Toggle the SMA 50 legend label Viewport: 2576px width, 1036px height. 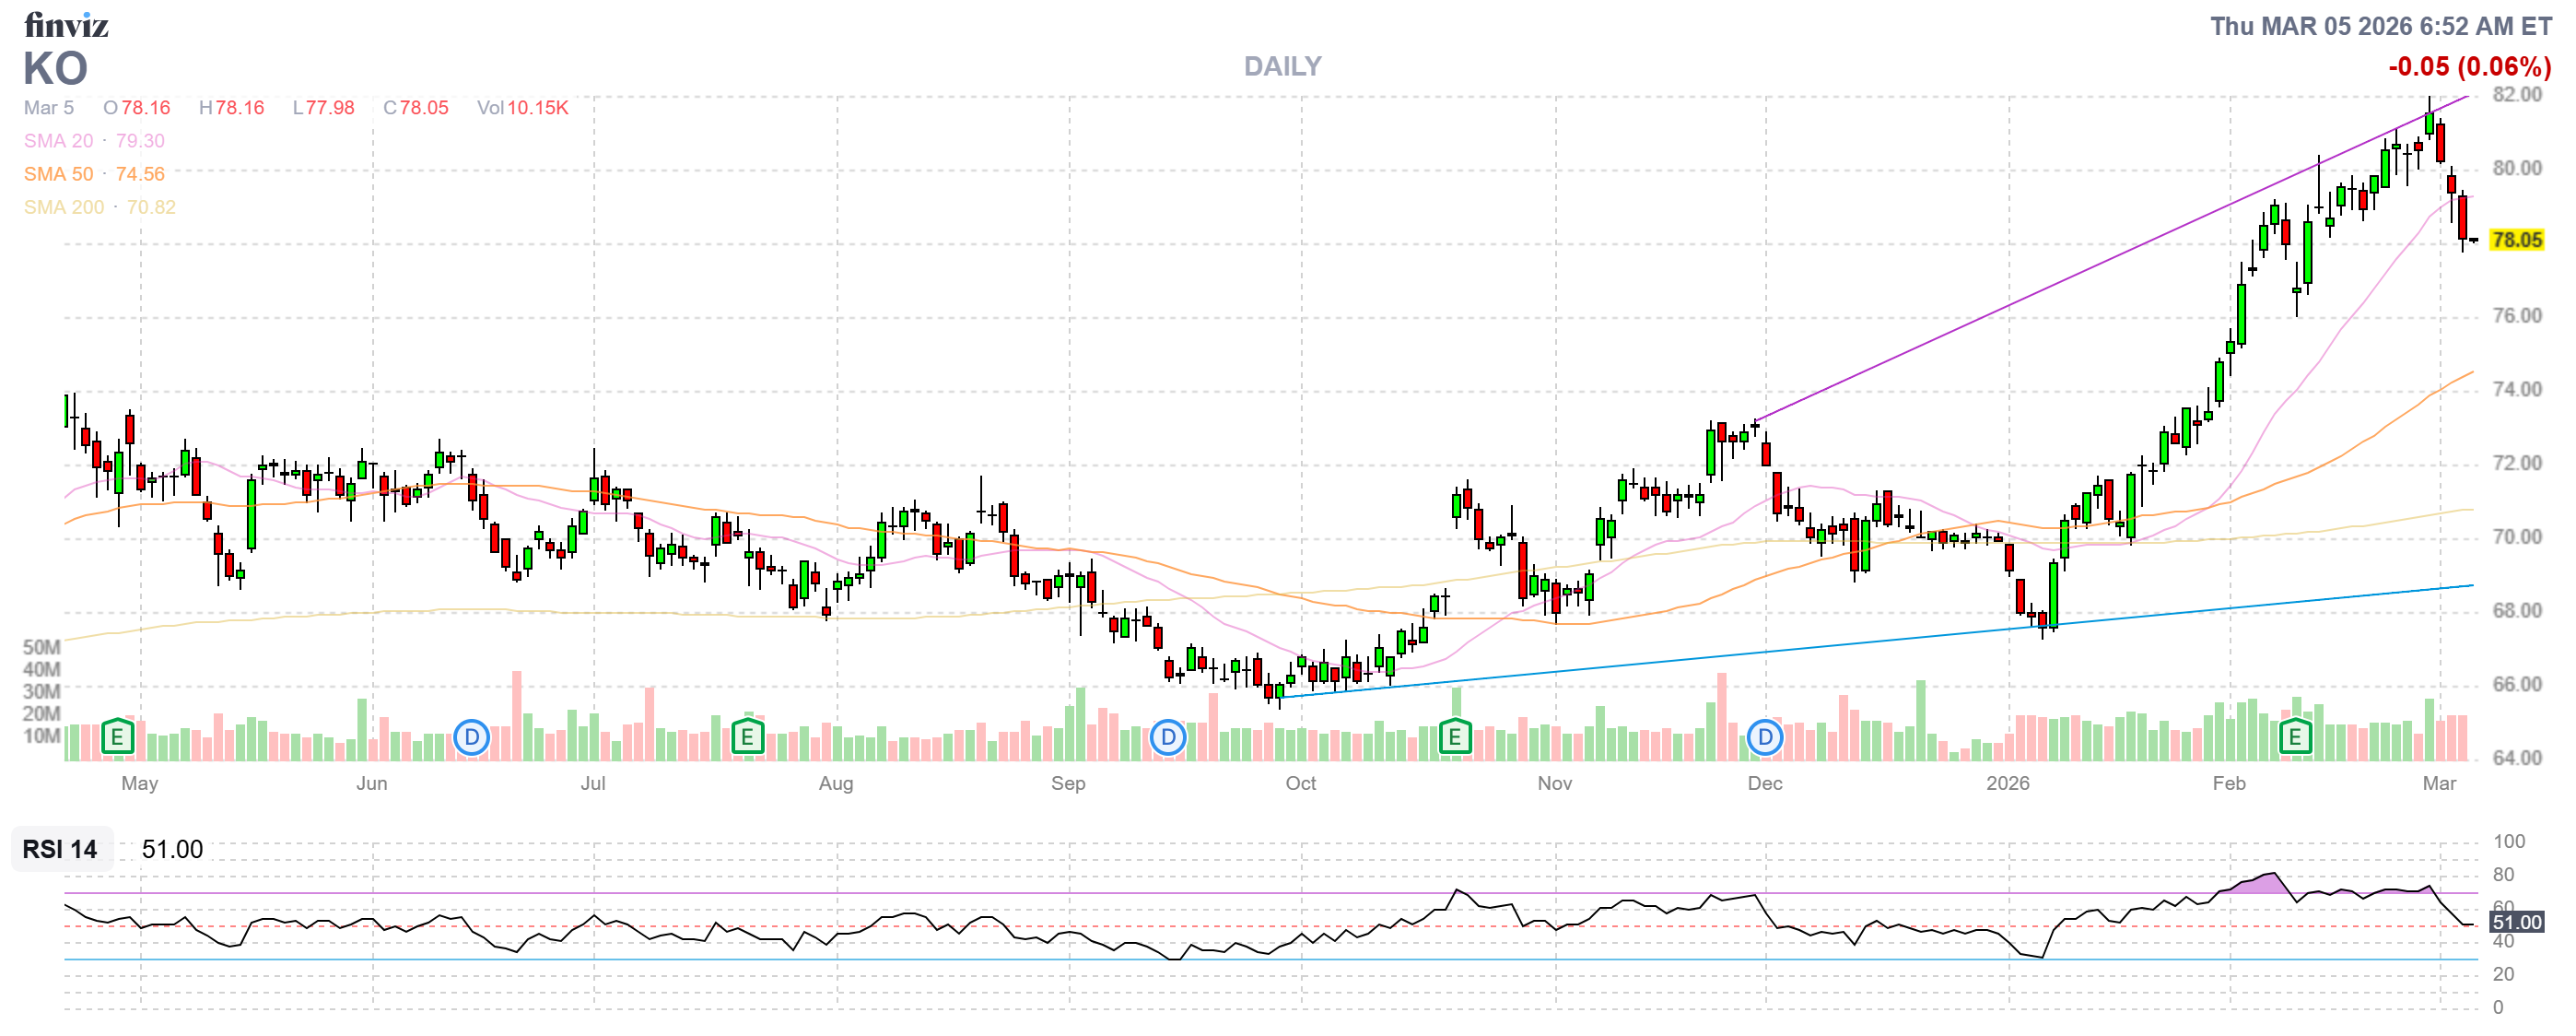click(58, 174)
